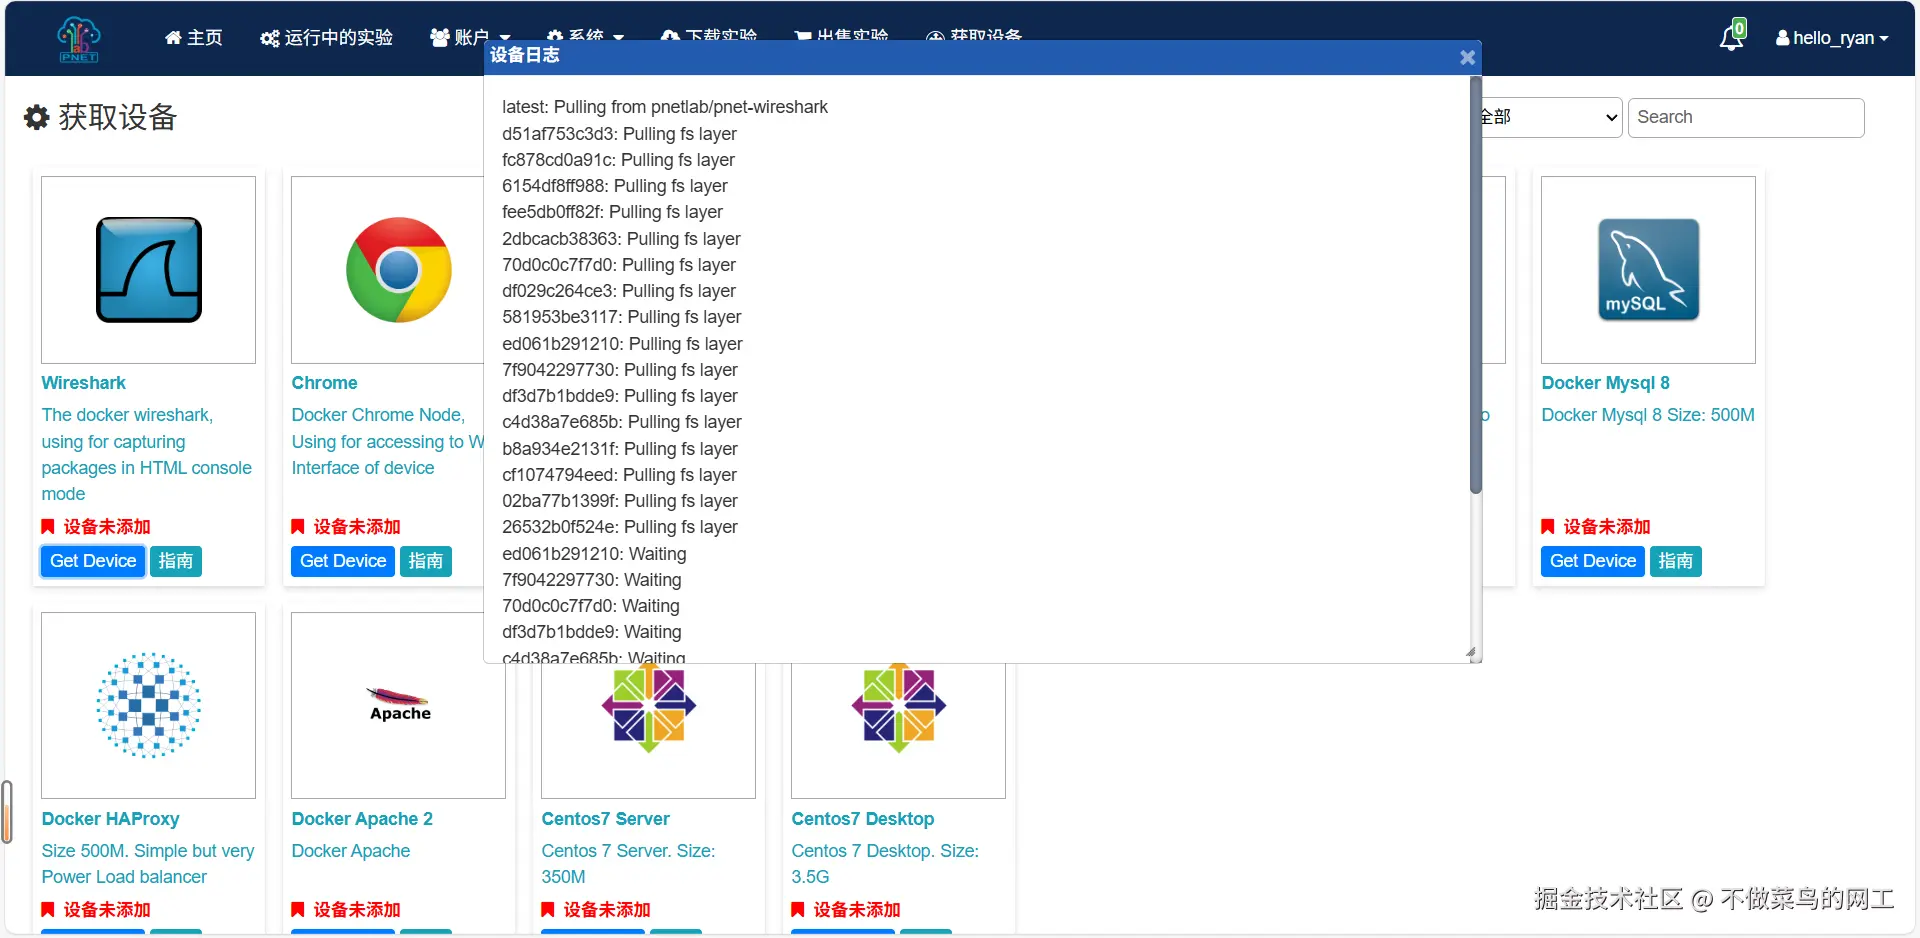The image size is (1920, 938).
Task: Click log line '26532b0f524e: Pulling fs layer'
Action: tap(620, 527)
